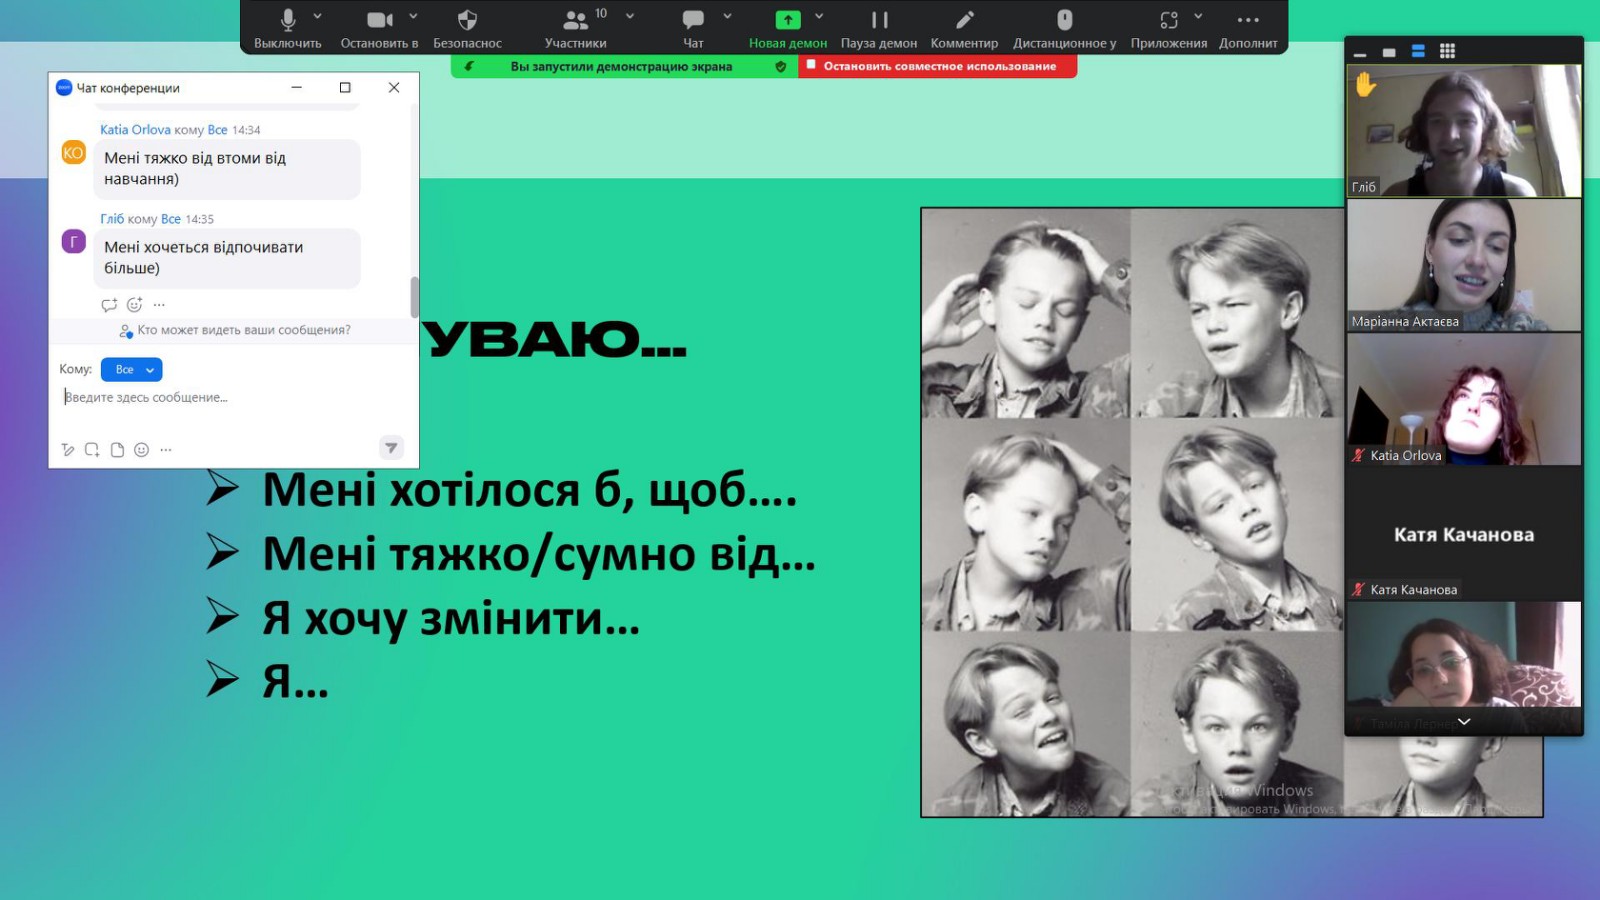Switch to gallery view with the grid icon
This screenshot has width=1600, height=900.
(x=1446, y=50)
